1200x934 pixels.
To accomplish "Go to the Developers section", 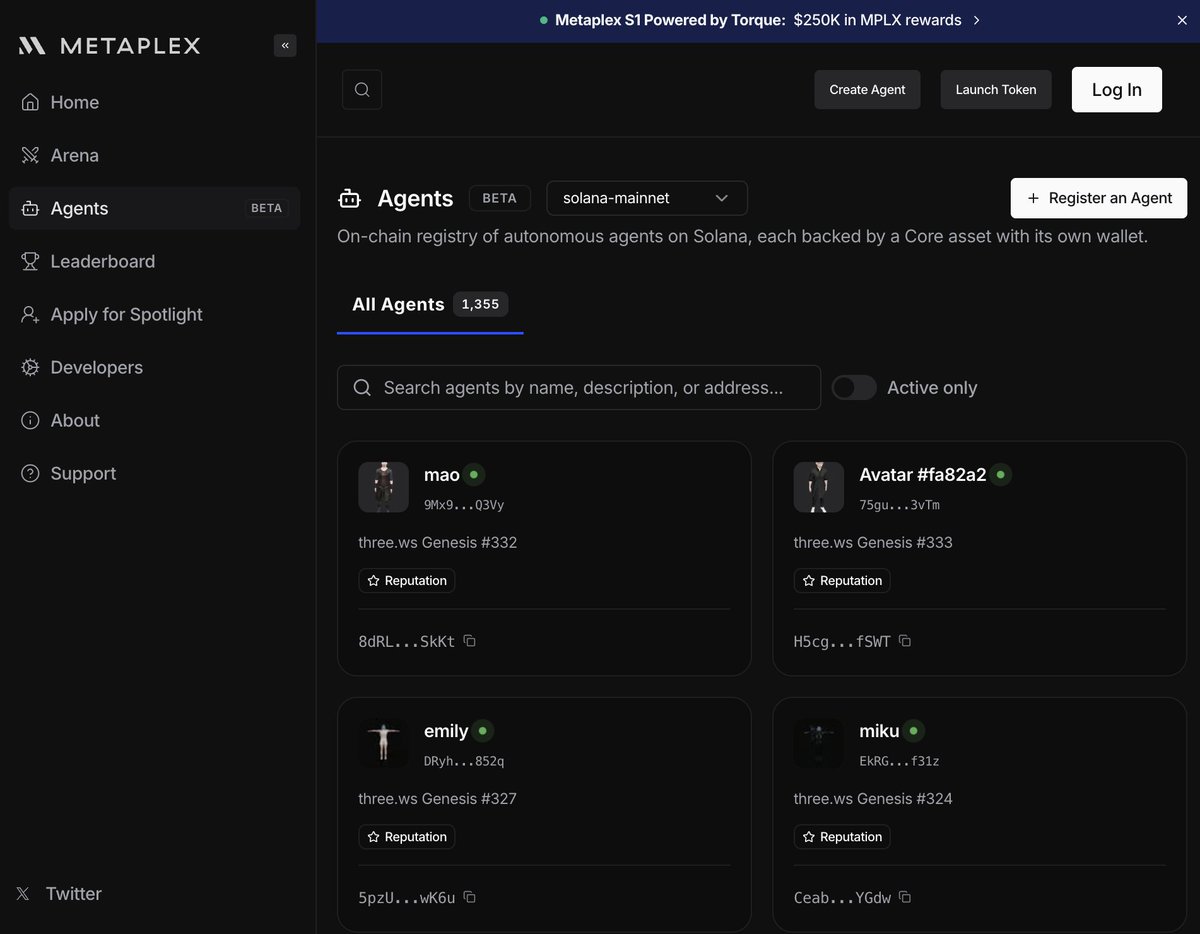I will click(155, 367).
